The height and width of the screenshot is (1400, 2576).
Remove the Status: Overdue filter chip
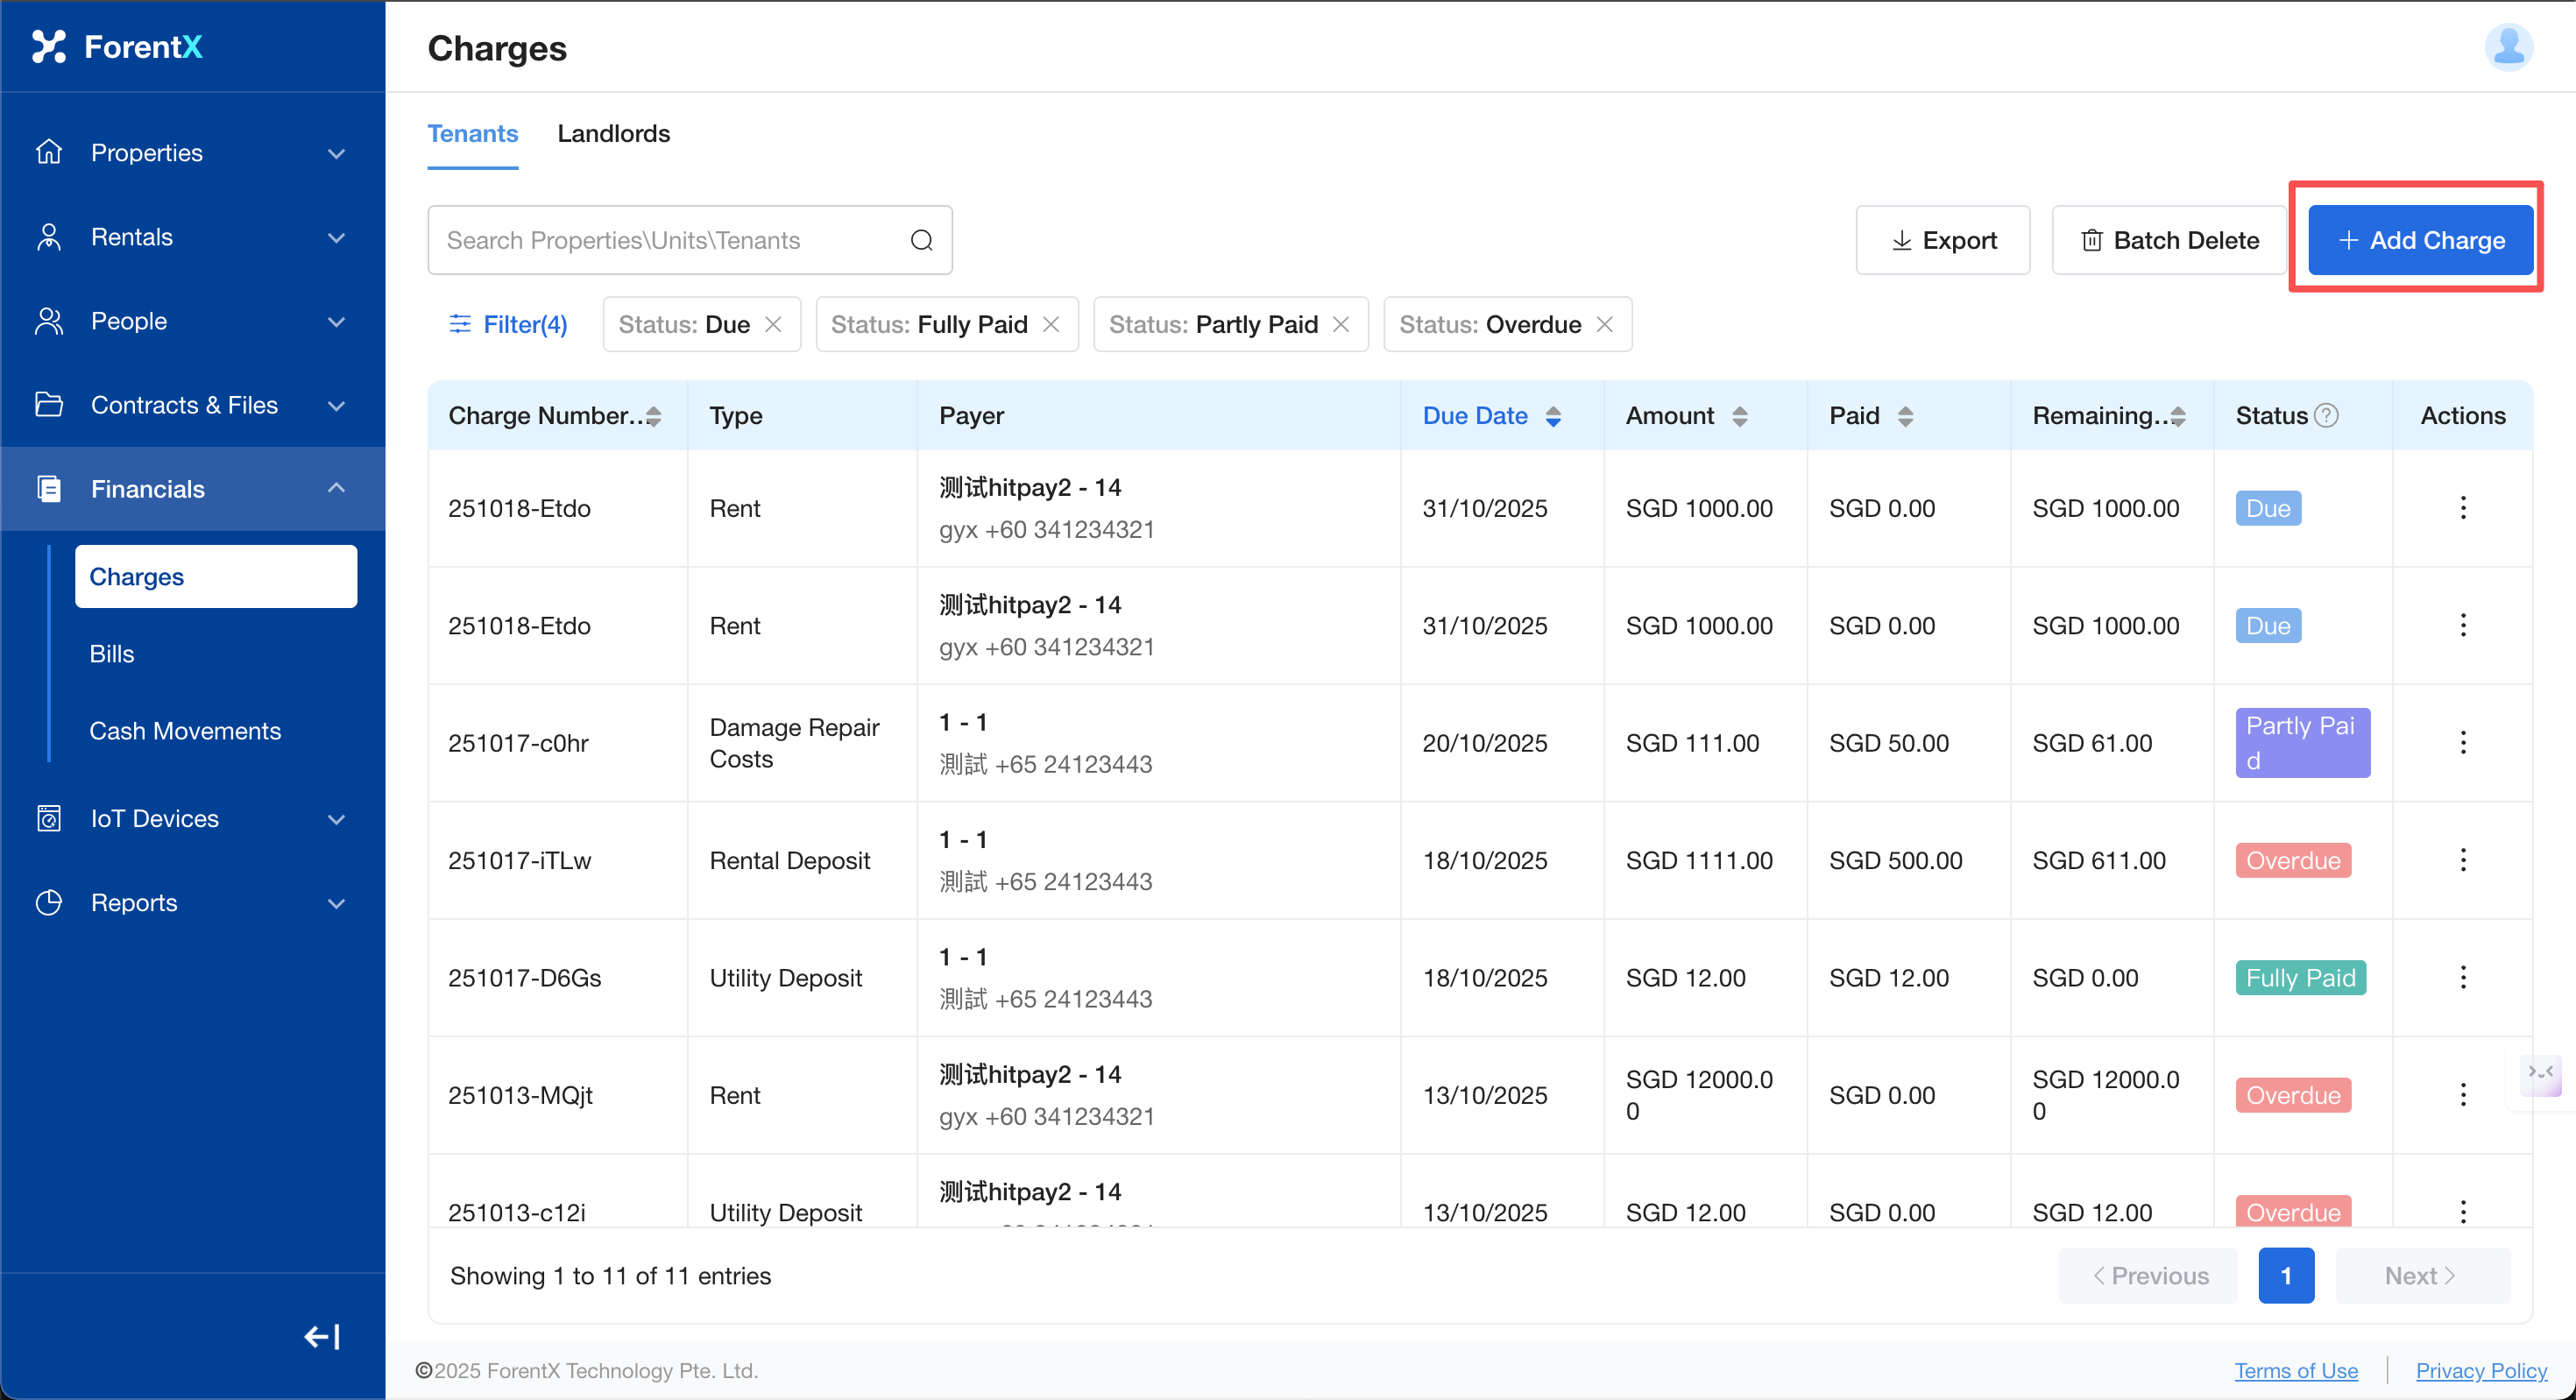tap(1604, 324)
